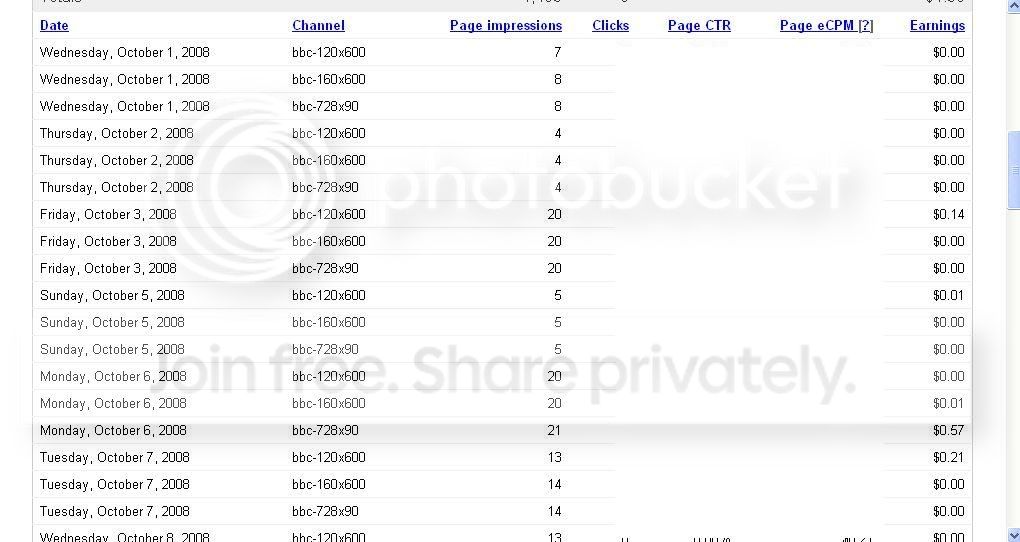Click Tuesday October 7 bbc-160x600 channel cell
Image resolution: width=1020 pixels, height=542 pixels.
pyautogui.click(x=329, y=484)
